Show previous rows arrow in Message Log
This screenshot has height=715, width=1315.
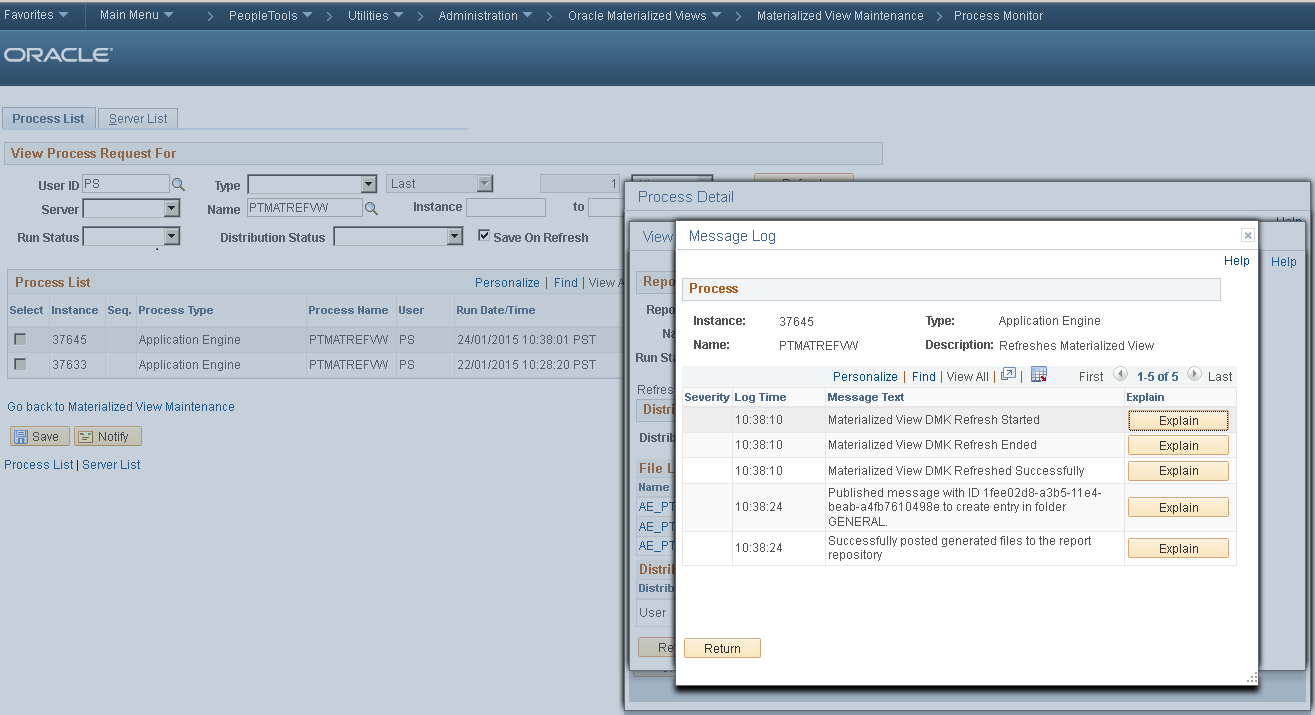pos(1120,375)
